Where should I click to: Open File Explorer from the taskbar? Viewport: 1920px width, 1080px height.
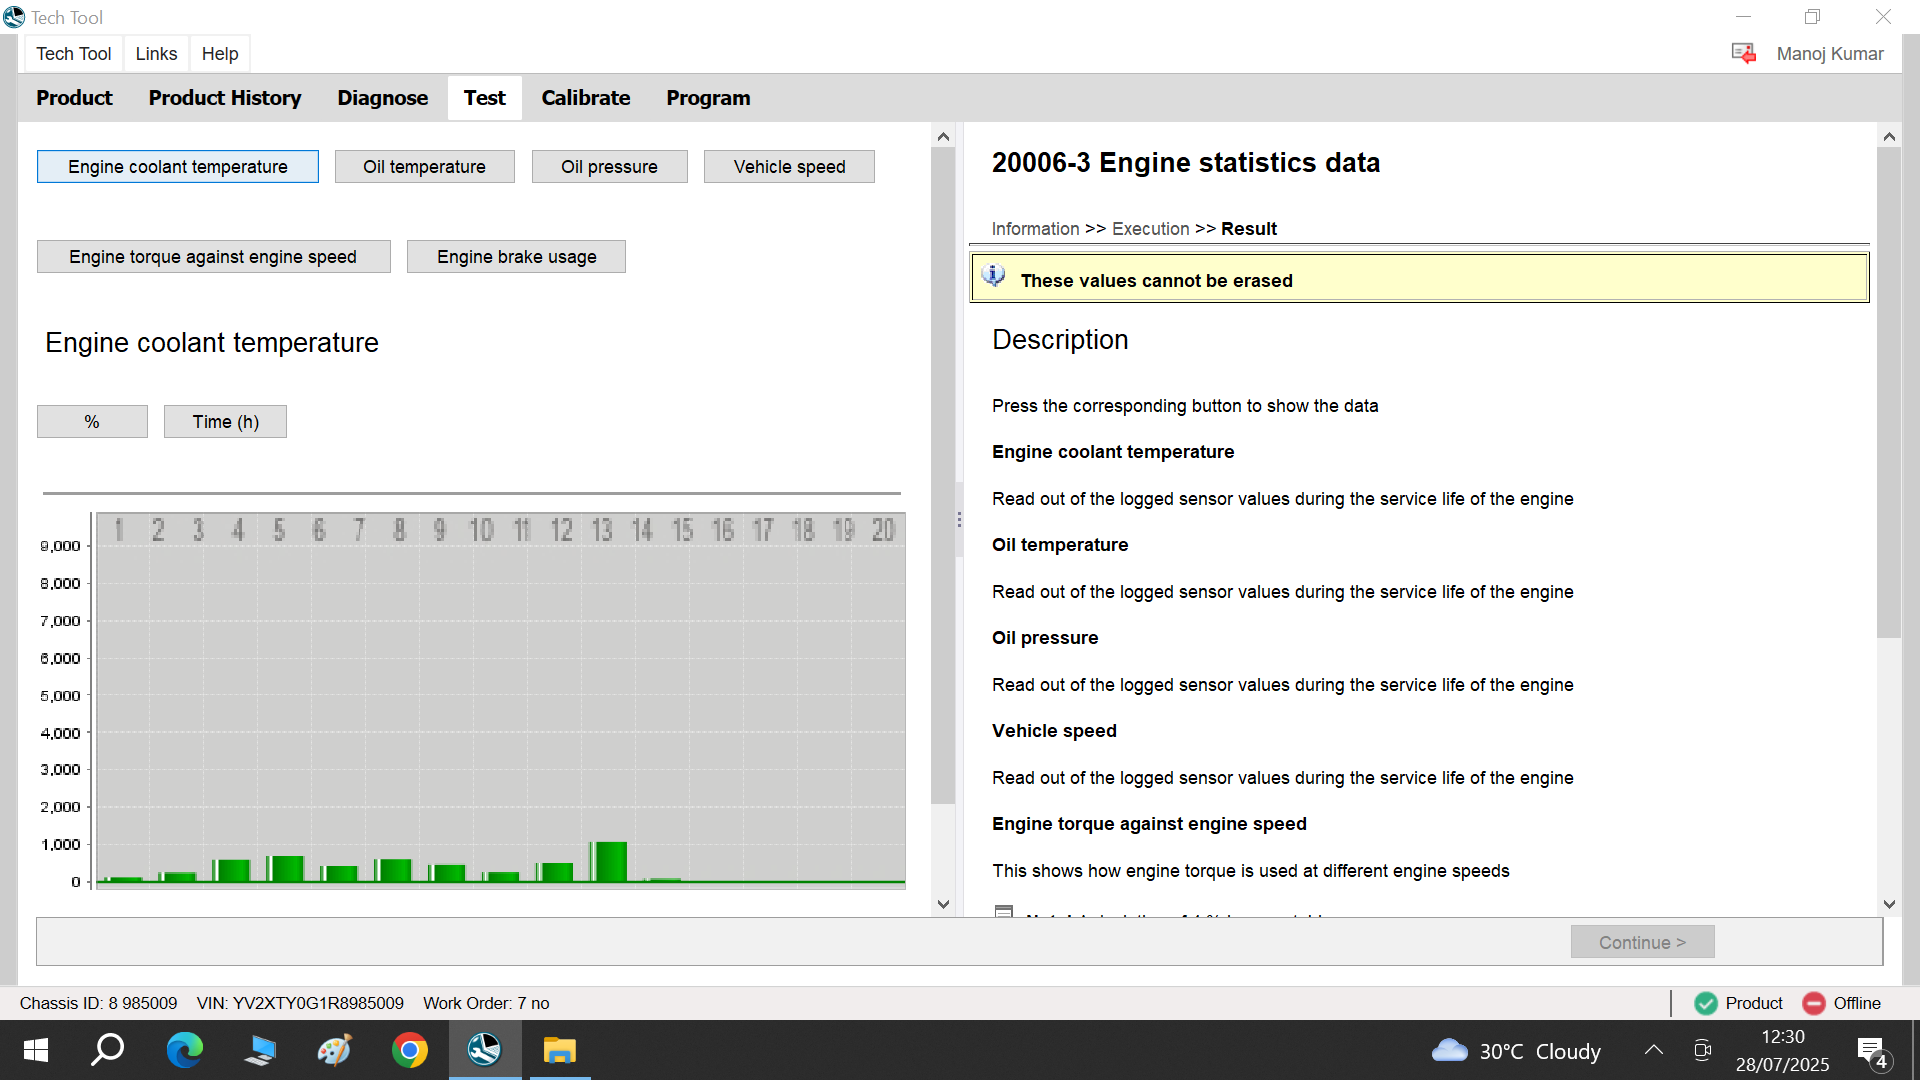pyautogui.click(x=559, y=1050)
